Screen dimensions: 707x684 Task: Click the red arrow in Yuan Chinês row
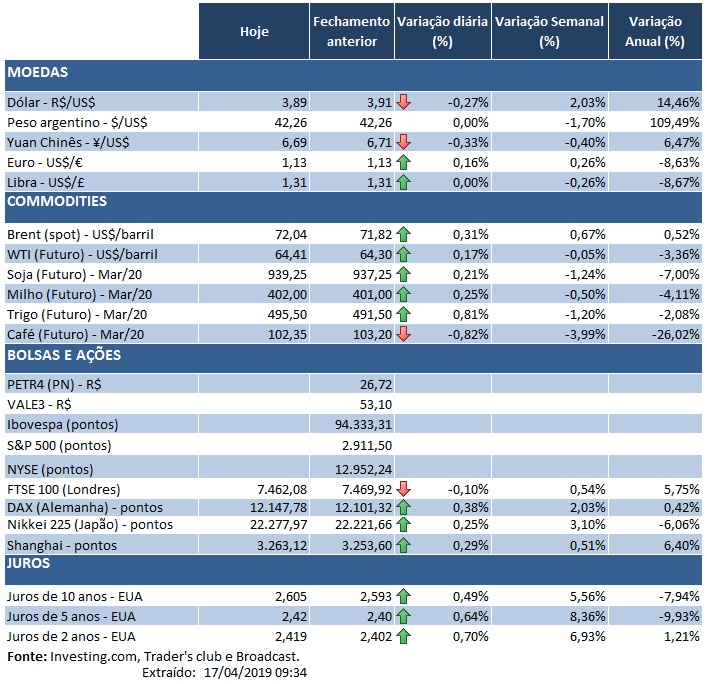[403, 141]
